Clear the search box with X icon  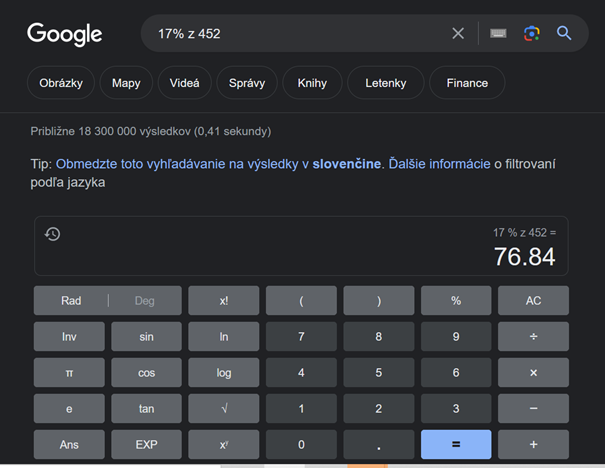point(458,34)
